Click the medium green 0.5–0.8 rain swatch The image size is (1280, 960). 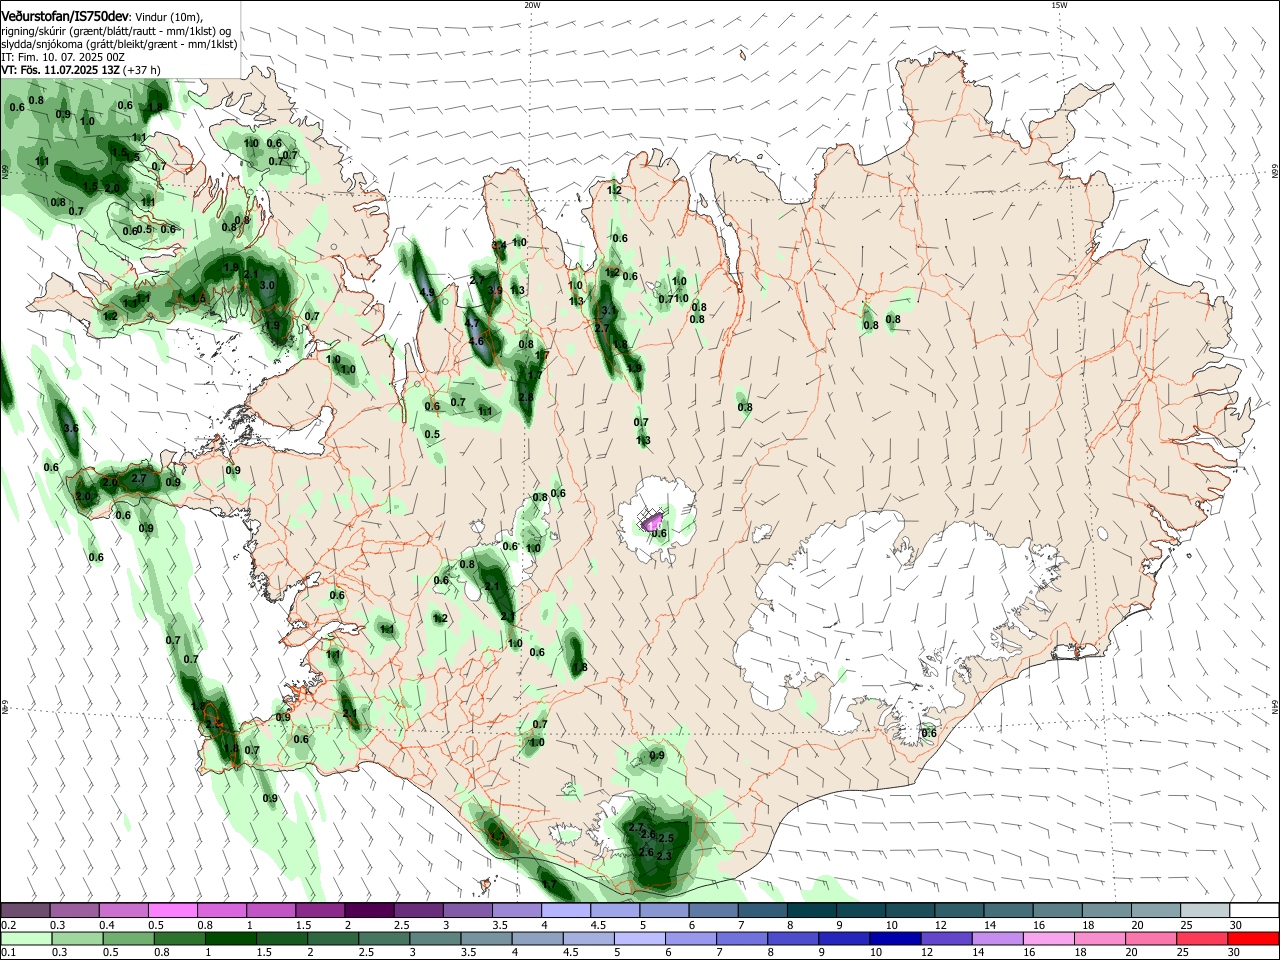click(x=130, y=938)
